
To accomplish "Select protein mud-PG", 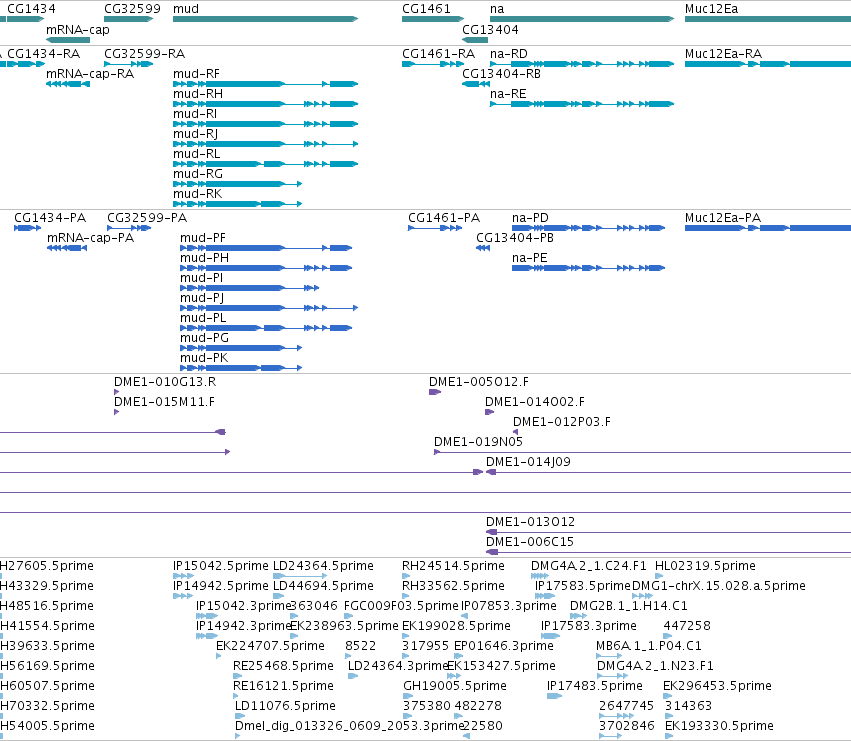I will click(241, 348).
